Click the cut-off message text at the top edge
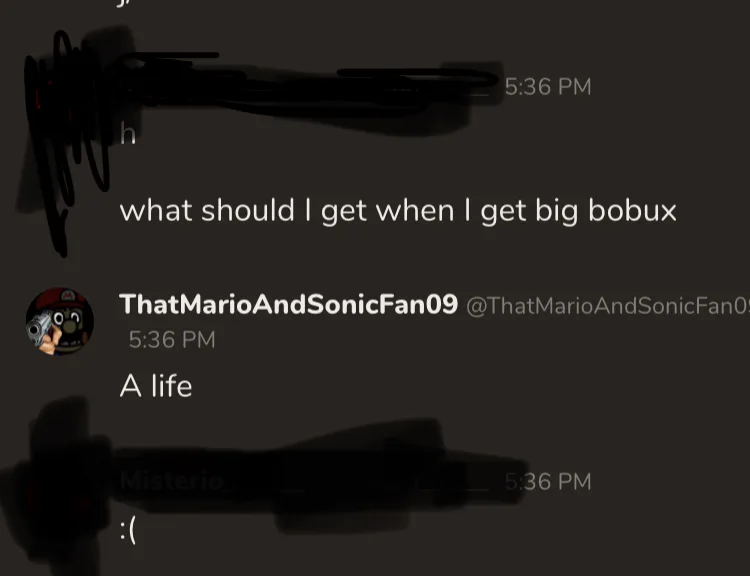750x576 pixels. (x=121, y=4)
